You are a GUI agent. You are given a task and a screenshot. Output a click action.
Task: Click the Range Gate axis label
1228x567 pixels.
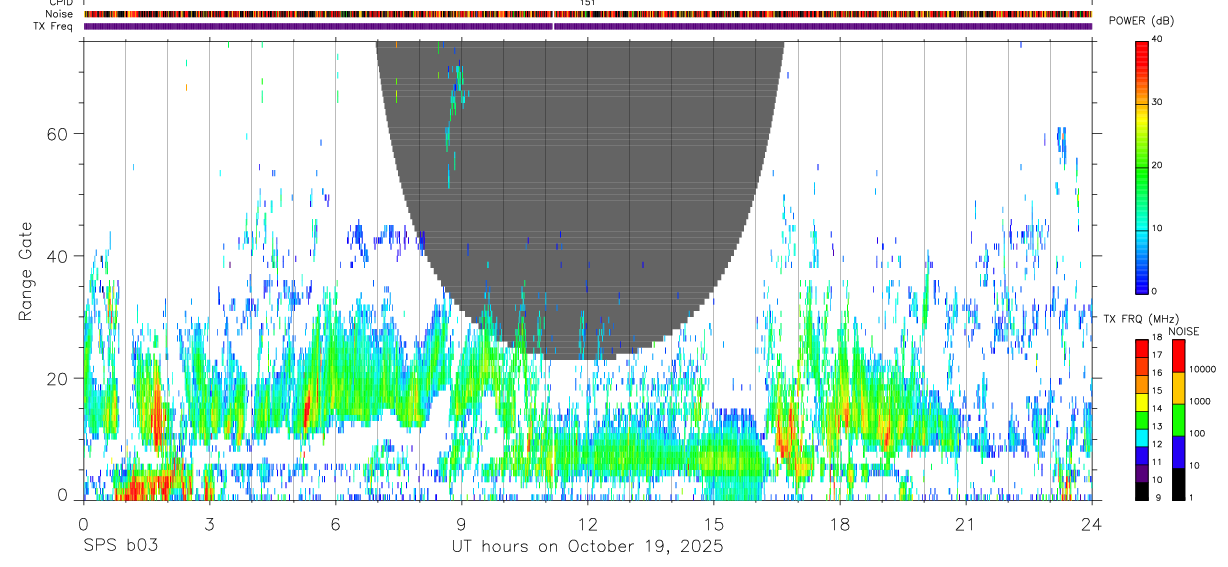[27, 272]
